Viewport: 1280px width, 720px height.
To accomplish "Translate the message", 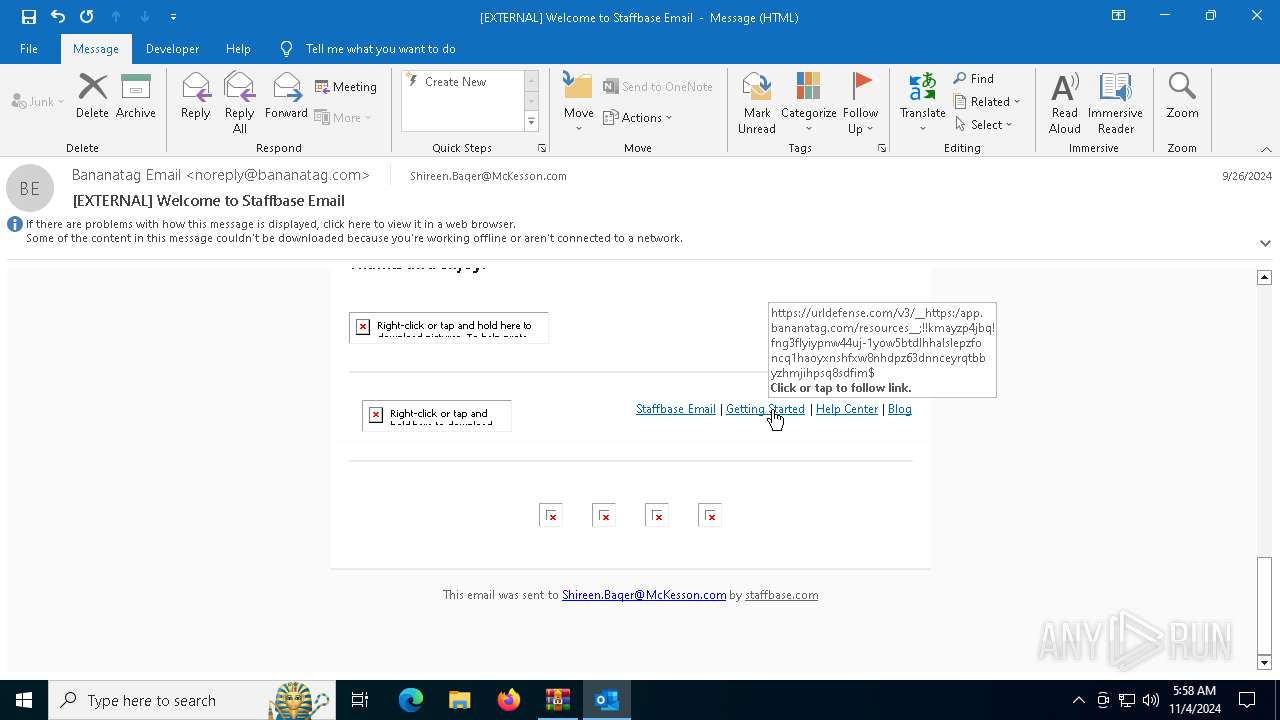I will click(922, 103).
